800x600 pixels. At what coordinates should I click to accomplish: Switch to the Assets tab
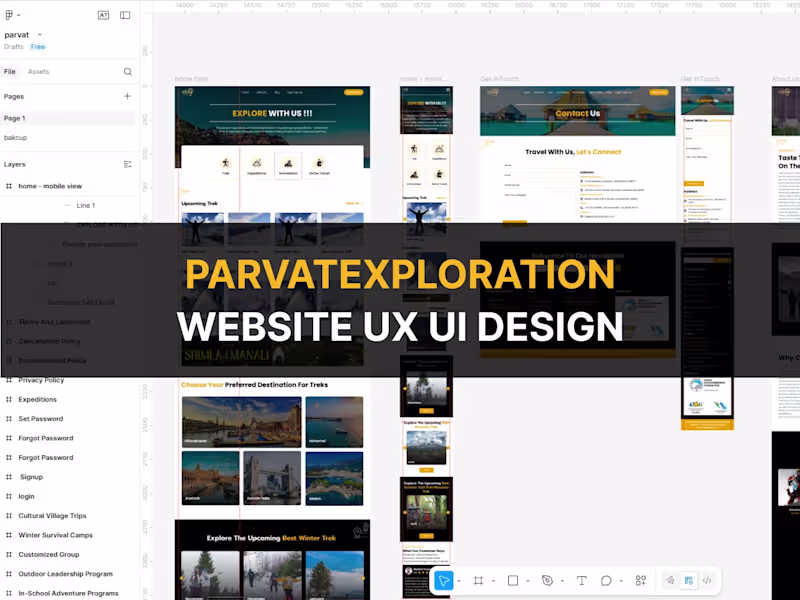coord(39,71)
